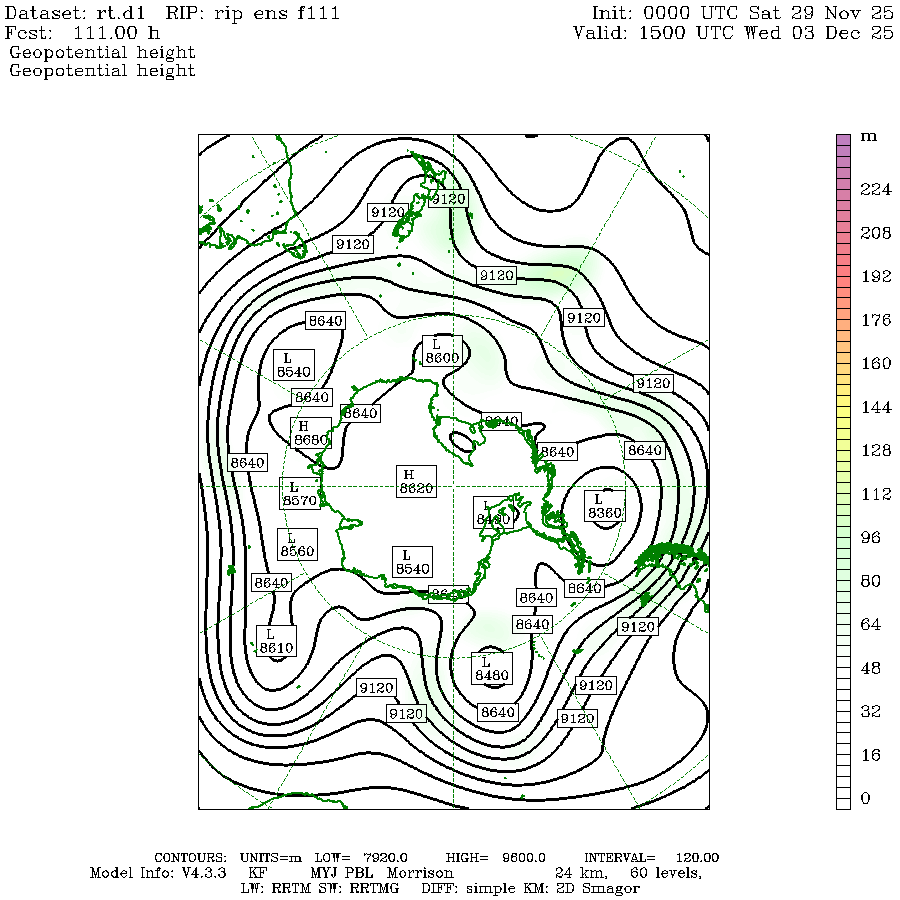Select the 'LW: RRTM' footer text
Viewport: 900px width, 900px height.
[274, 889]
